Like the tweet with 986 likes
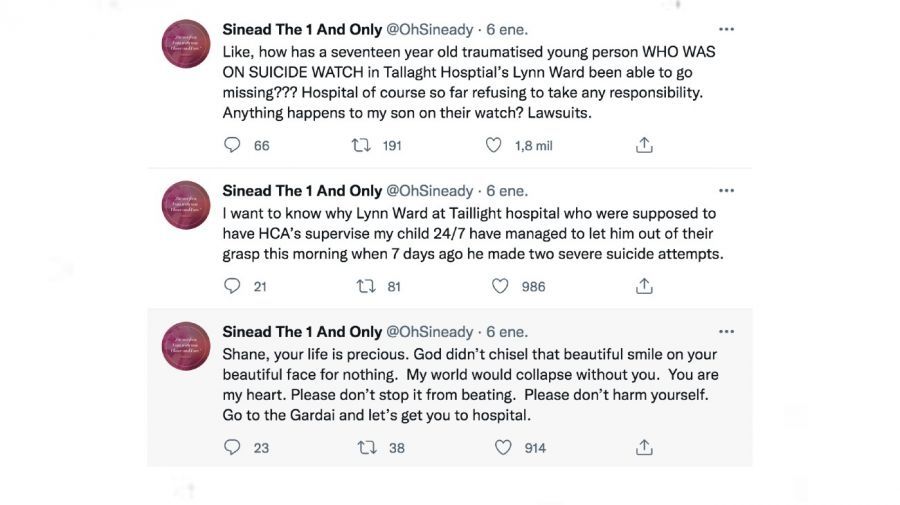Image resolution: width=900 pixels, height=505 pixels. click(x=500, y=286)
